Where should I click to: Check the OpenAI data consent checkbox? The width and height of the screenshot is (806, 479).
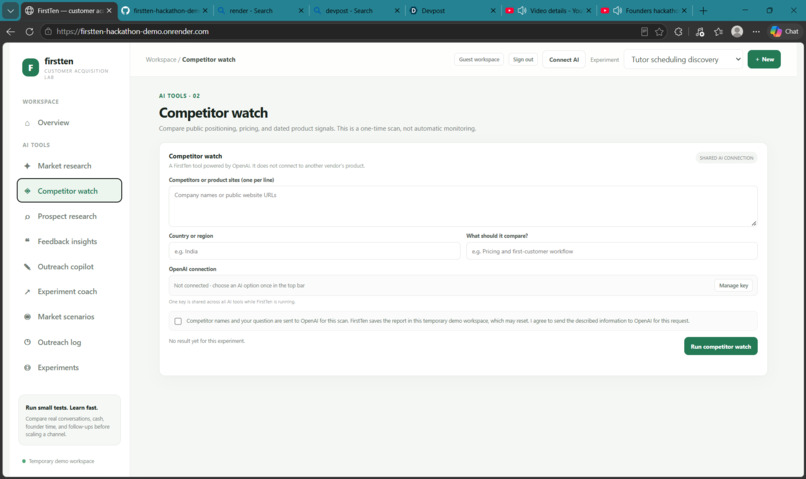(178, 321)
